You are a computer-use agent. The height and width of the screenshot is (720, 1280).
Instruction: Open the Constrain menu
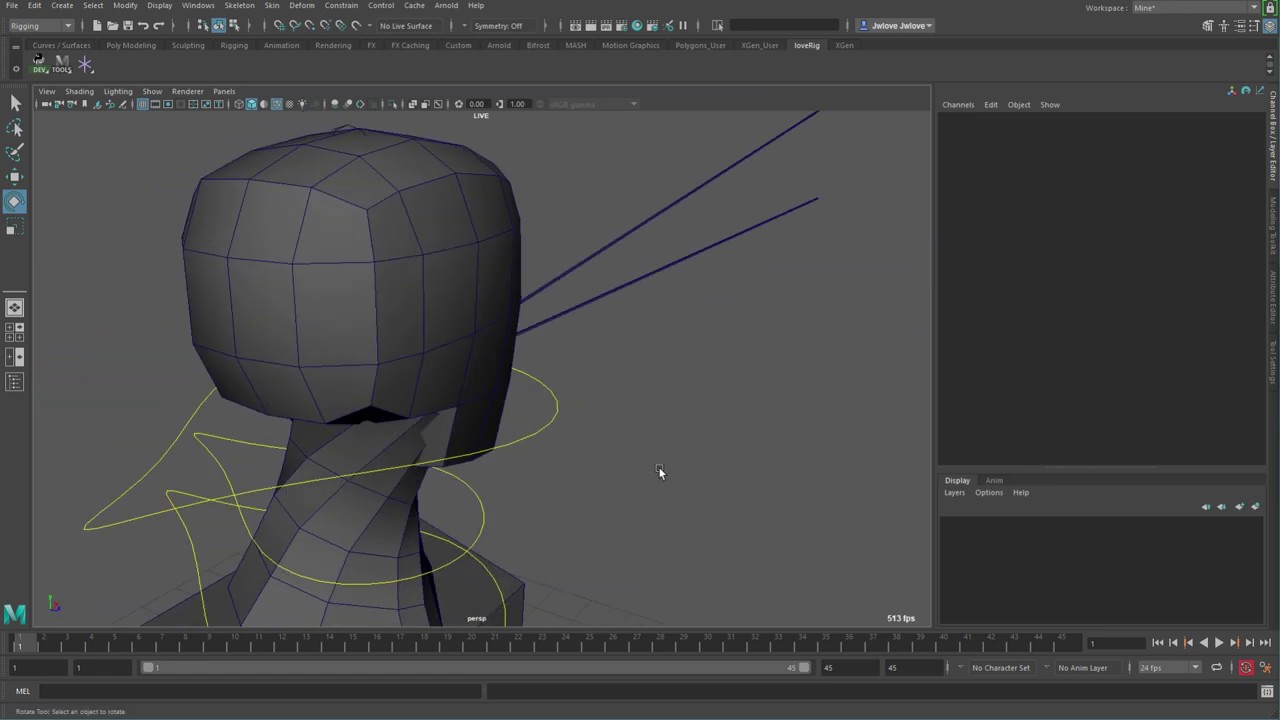[341, 5]
